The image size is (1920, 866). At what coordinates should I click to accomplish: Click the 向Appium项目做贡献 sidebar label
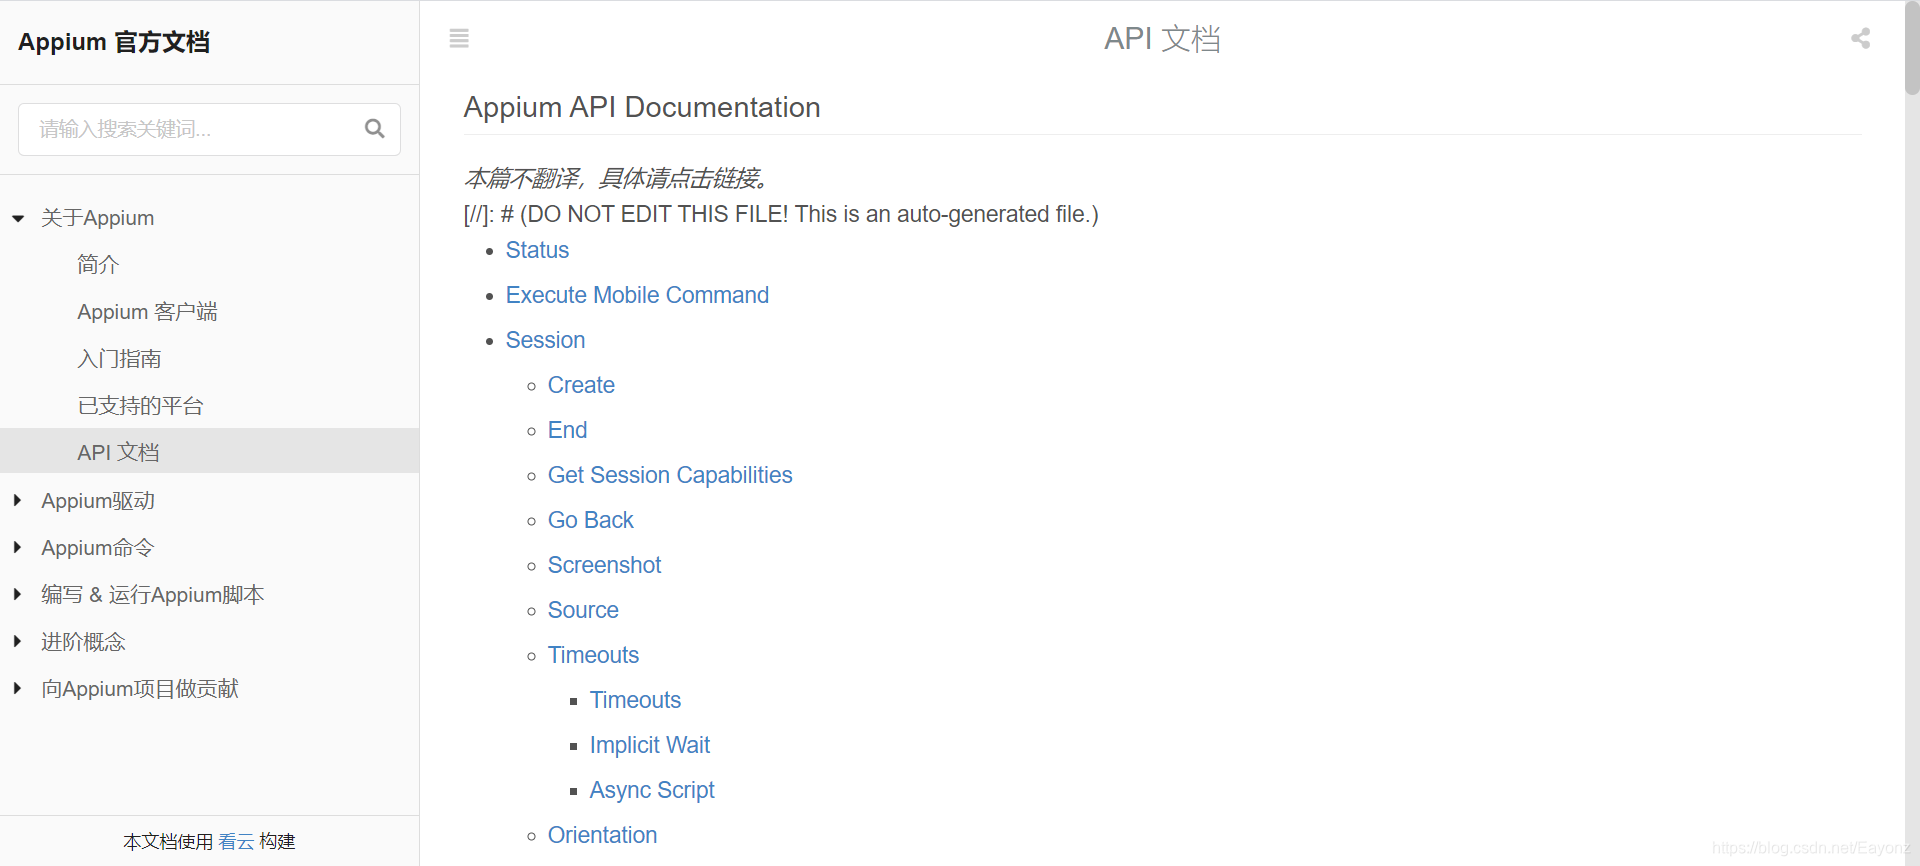[x=140, y=688]
